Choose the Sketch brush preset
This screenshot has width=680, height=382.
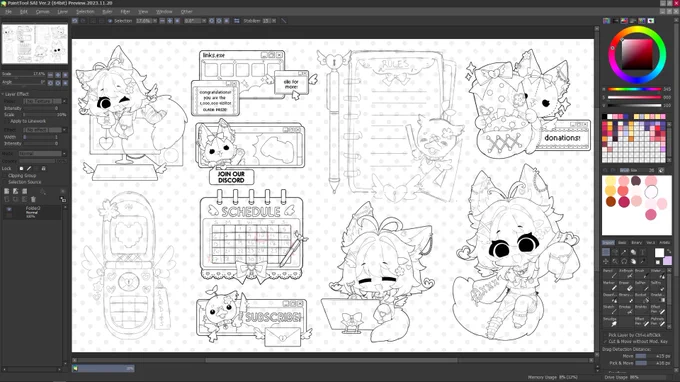pyautogui.click(x=610, y=310)
